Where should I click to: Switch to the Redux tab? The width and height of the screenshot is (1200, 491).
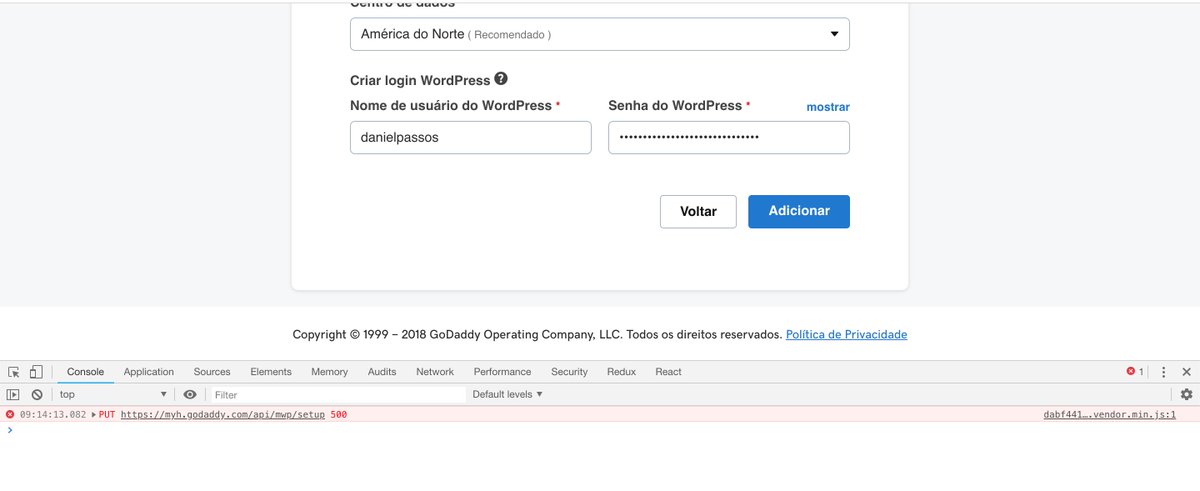(621, 372)
